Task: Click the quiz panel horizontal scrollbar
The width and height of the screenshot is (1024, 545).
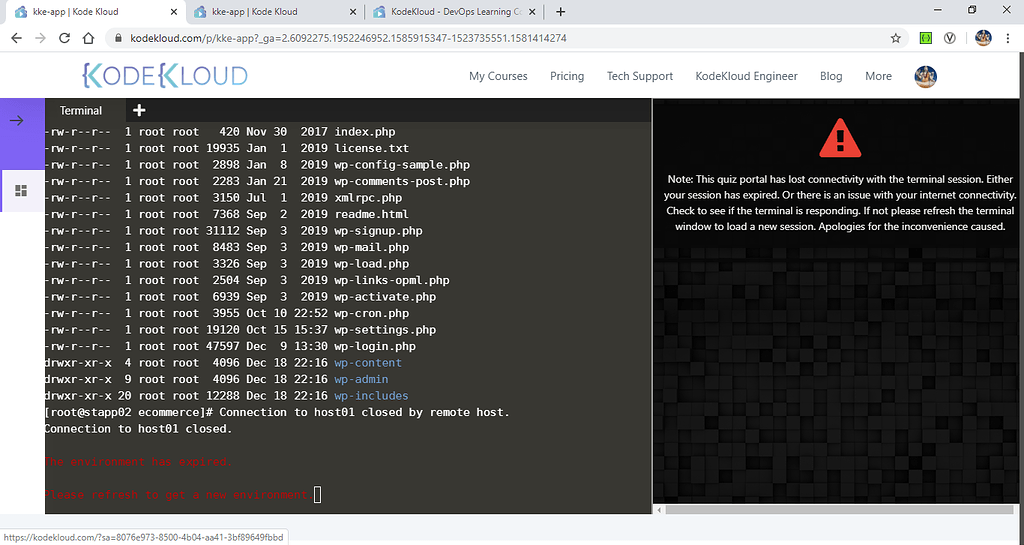Action: [x=839, y=510]
